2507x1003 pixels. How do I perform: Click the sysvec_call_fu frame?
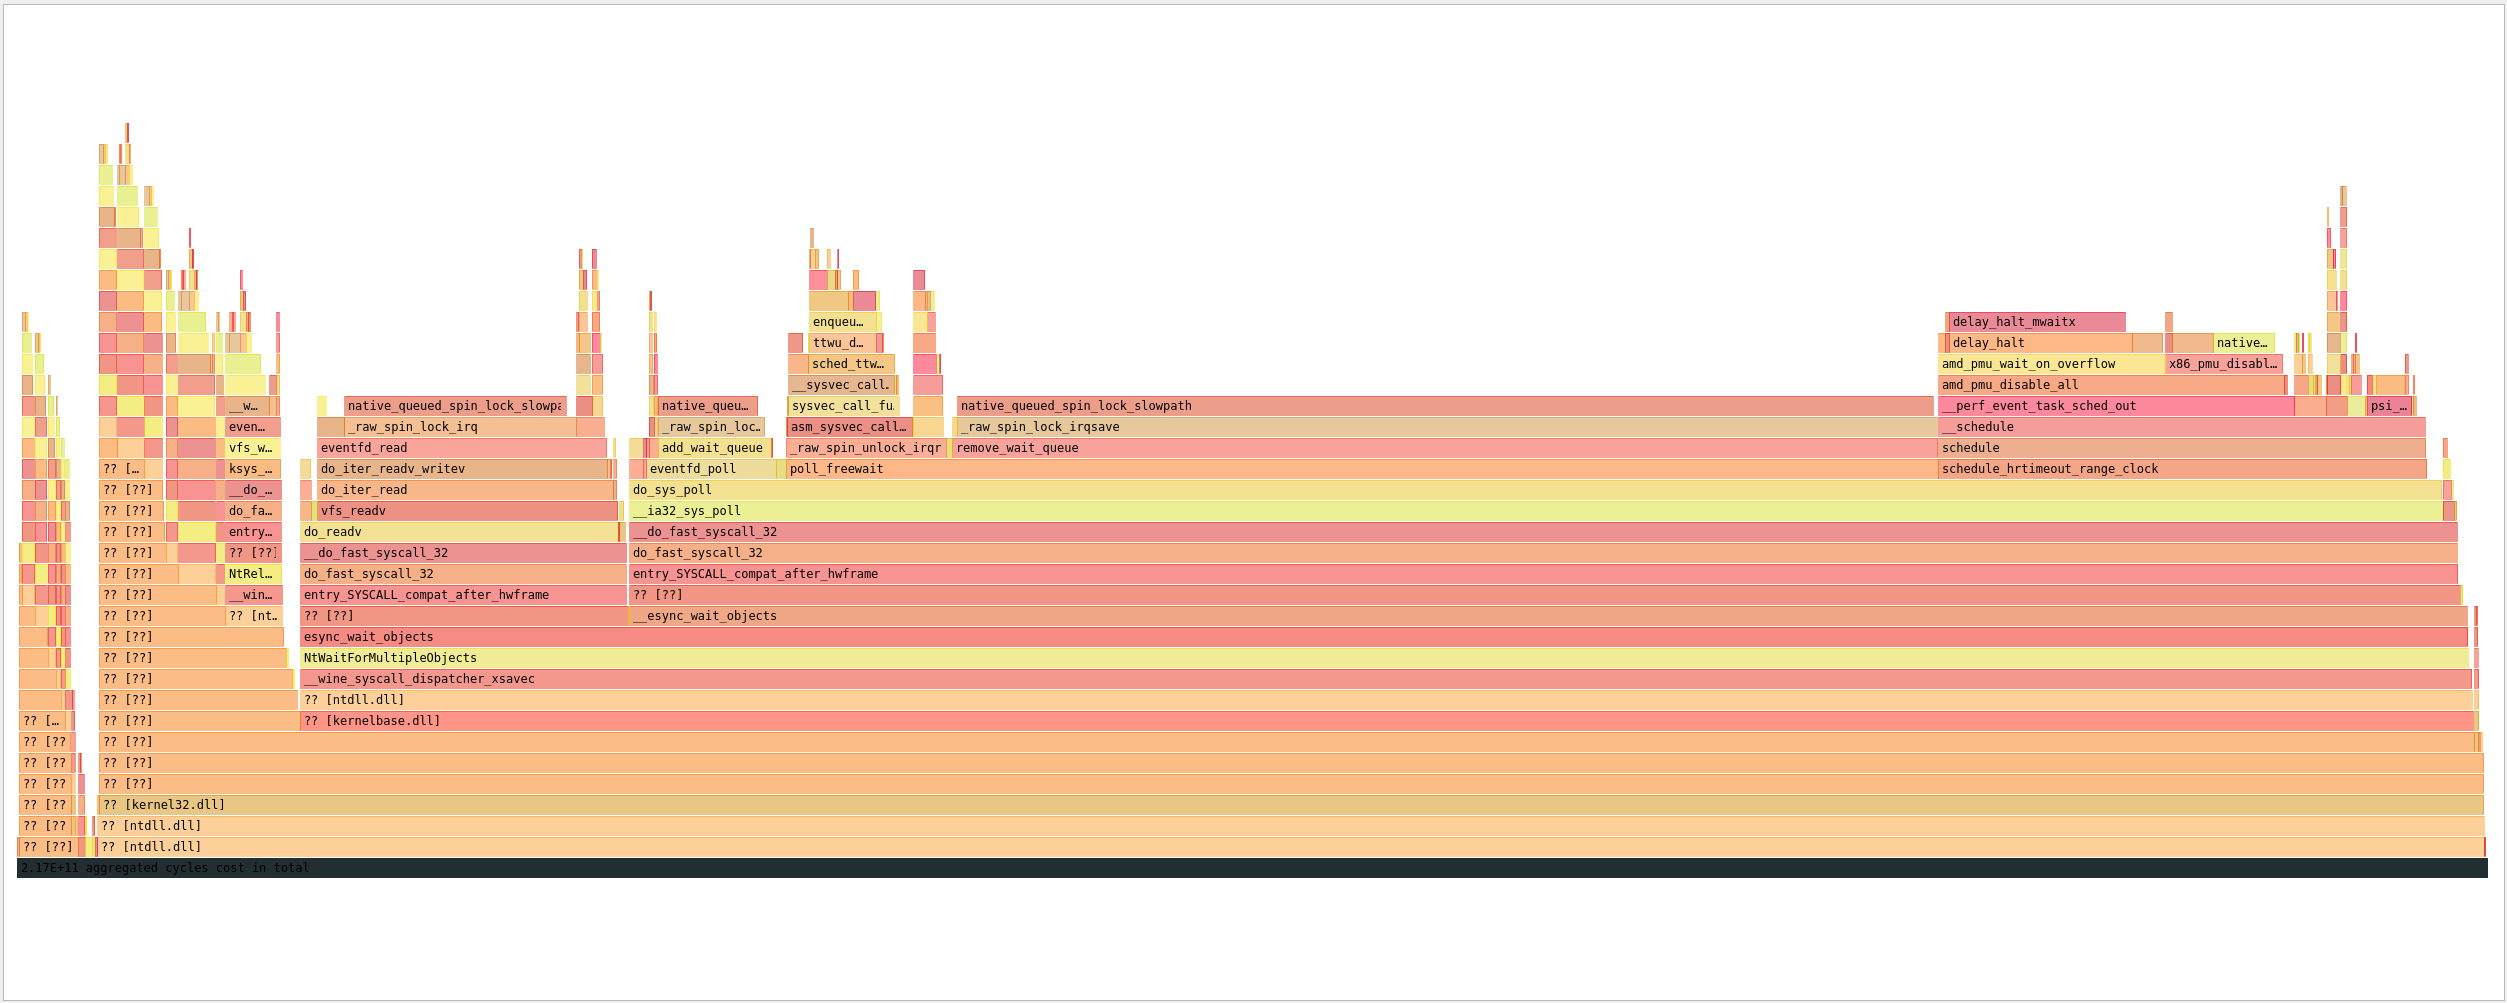click(x=843, y=406)
